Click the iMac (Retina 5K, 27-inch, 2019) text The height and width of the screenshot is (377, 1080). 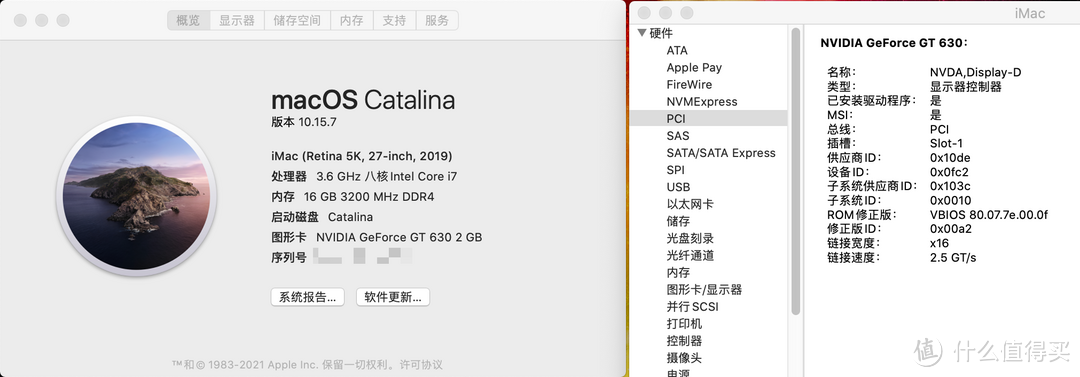(362, 156)
